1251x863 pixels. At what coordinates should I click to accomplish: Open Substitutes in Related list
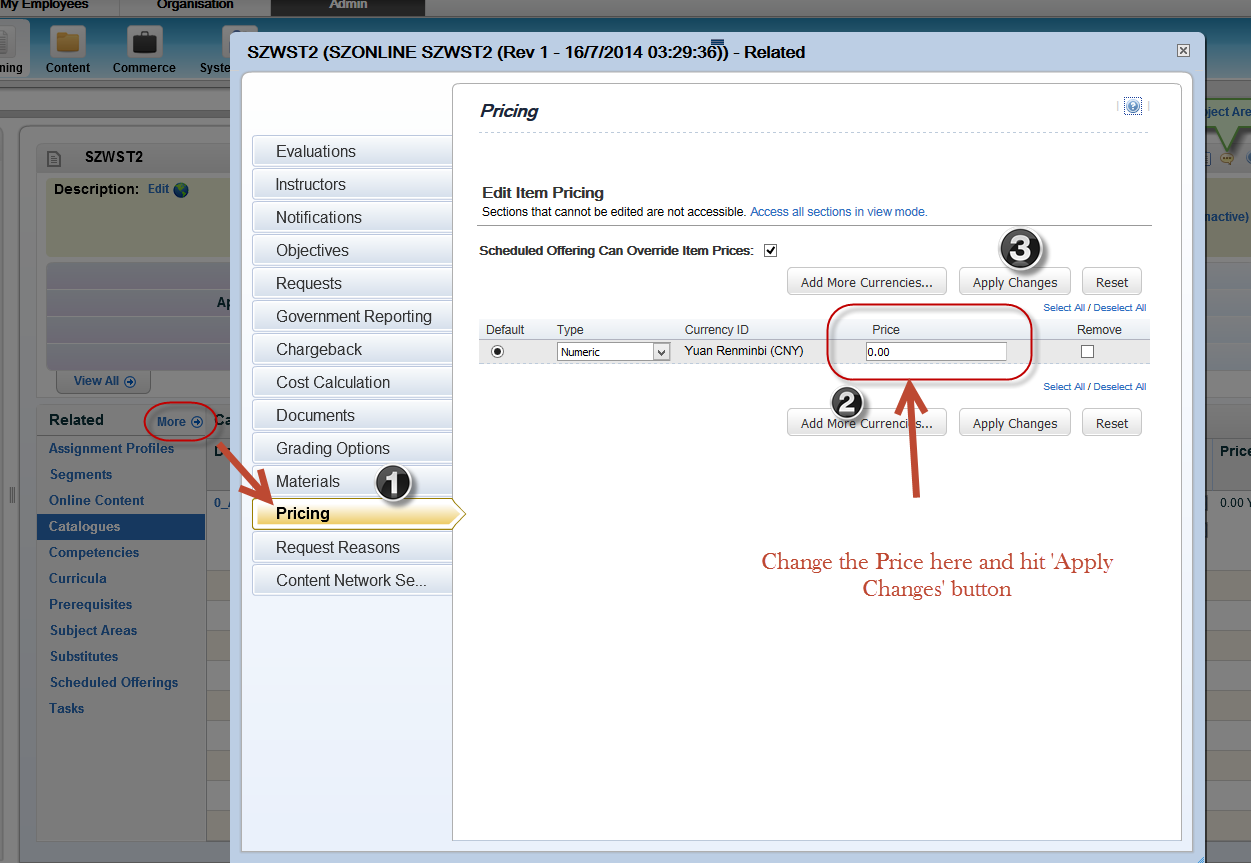(x=84, y=656)
